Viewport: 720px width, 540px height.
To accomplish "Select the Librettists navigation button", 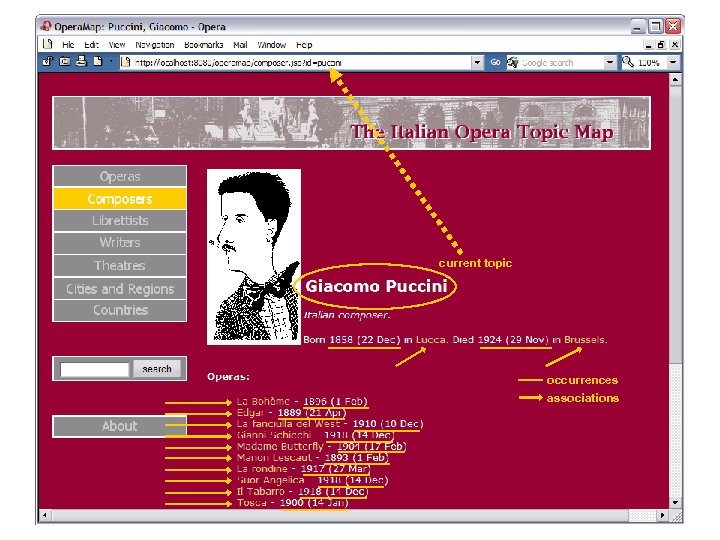I will [120, 221].
